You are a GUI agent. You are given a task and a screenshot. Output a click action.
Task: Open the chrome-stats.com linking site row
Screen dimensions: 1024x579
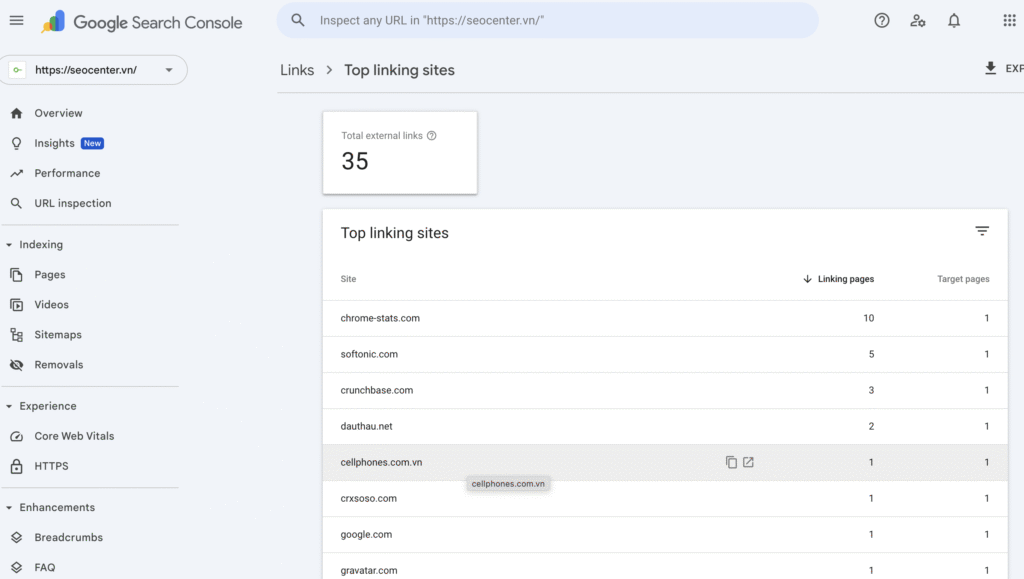[380, 318]
